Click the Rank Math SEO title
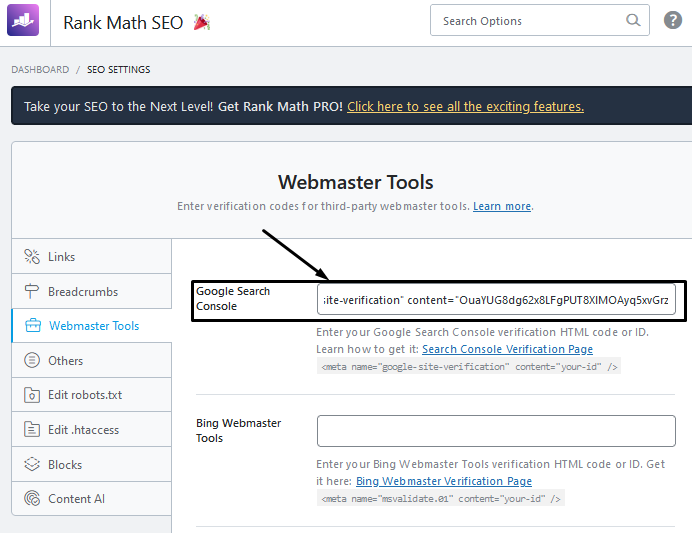The width and height of the screenshot is (692, 533). (x=123, y=23)
